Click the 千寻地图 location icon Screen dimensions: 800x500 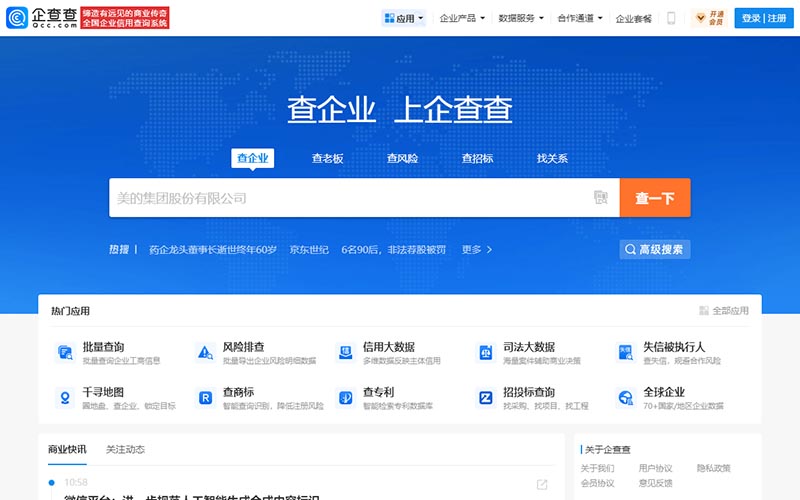tap(65, 397)
